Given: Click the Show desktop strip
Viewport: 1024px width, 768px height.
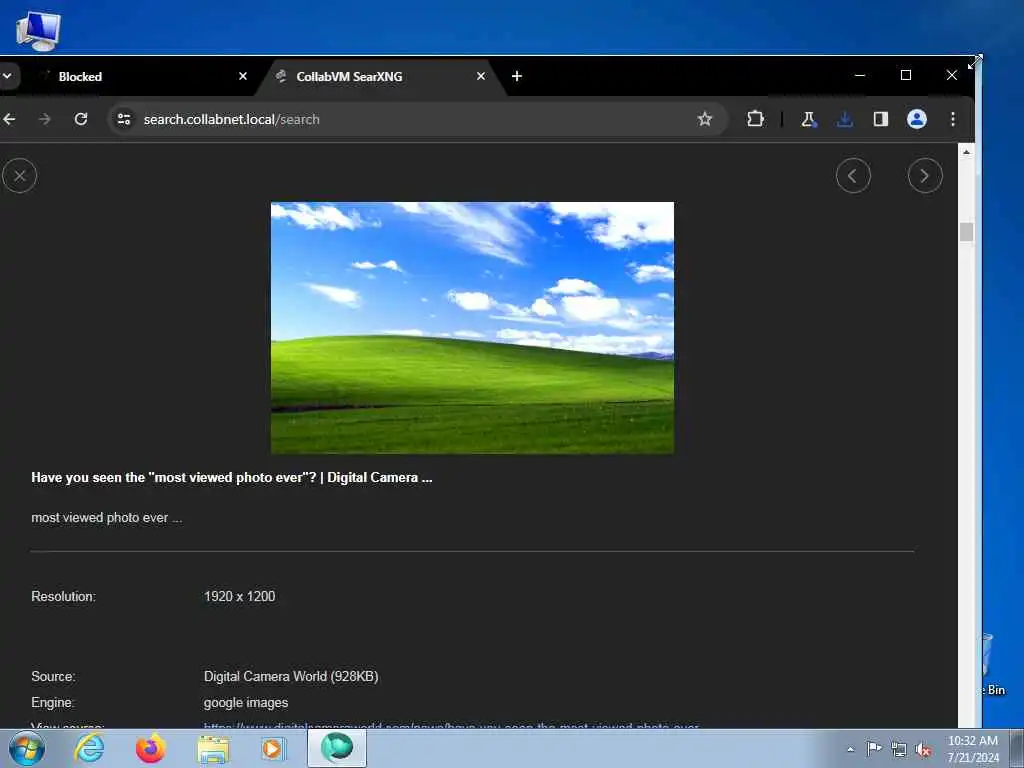Looking at the screenshot, I should point(1019,748).
